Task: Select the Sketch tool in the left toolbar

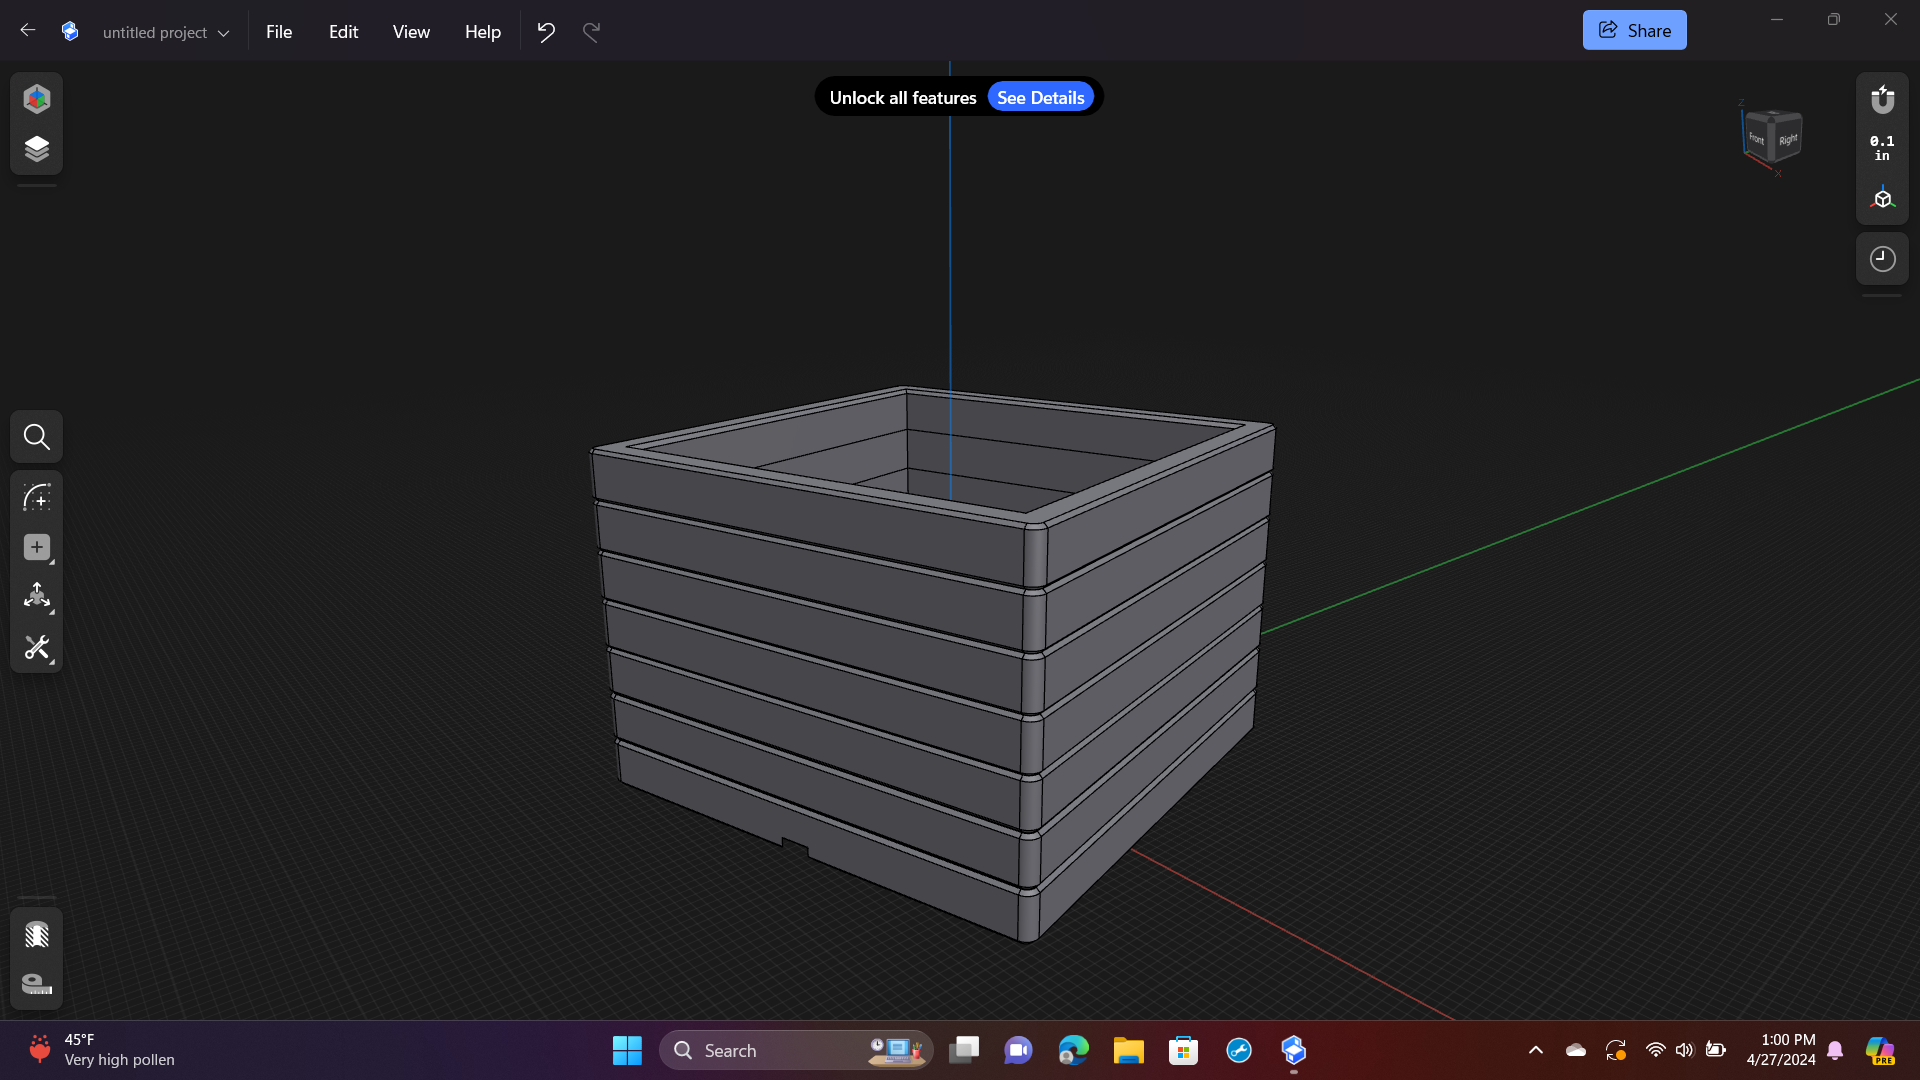Action: click(x=36, y=497)
